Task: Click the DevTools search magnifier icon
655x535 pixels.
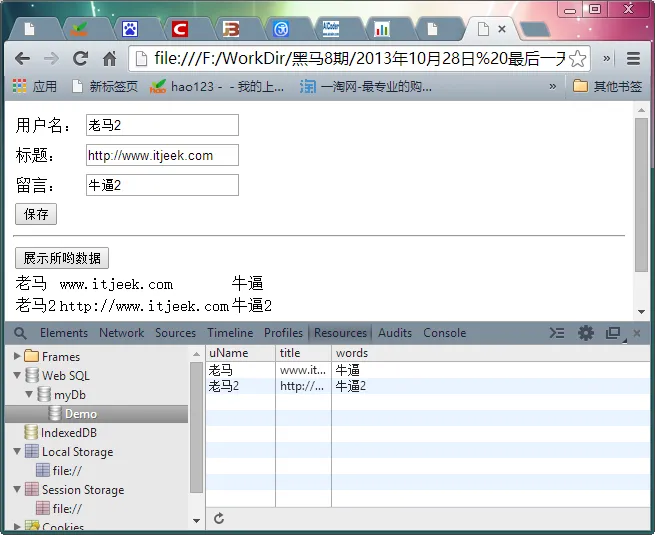Action: tap(17, 333)
